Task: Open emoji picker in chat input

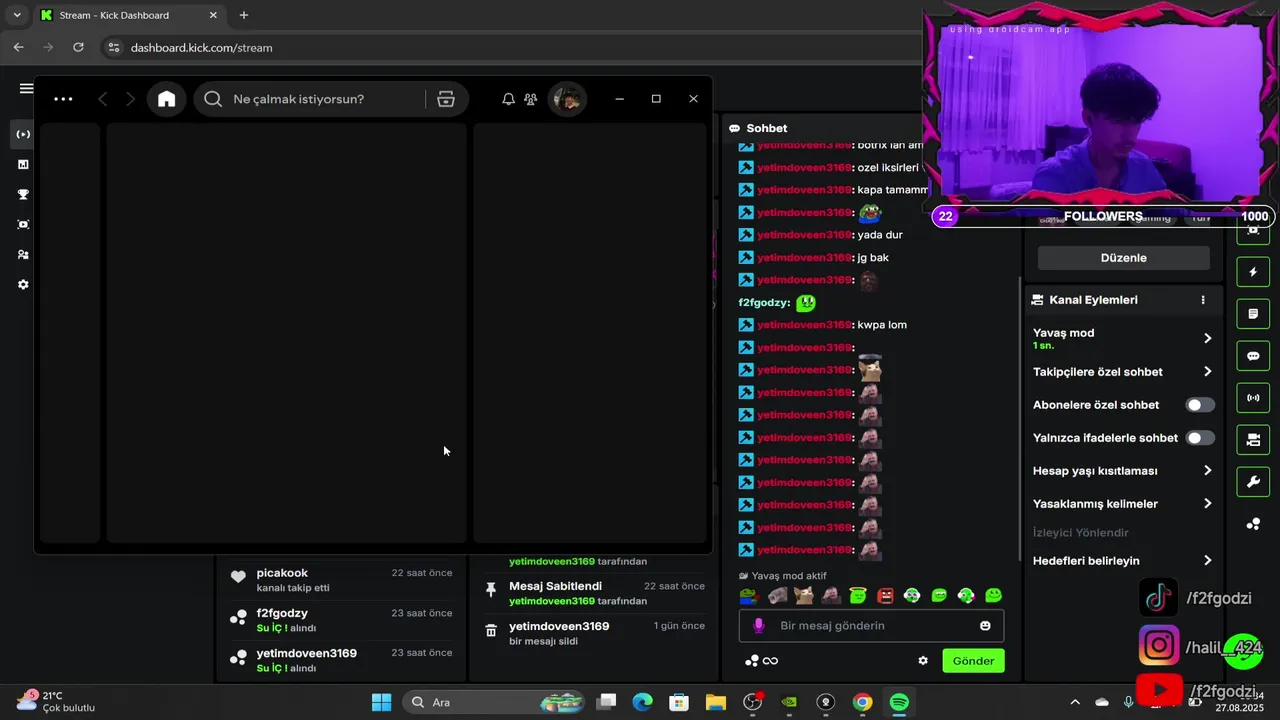Action: (985, 626)
